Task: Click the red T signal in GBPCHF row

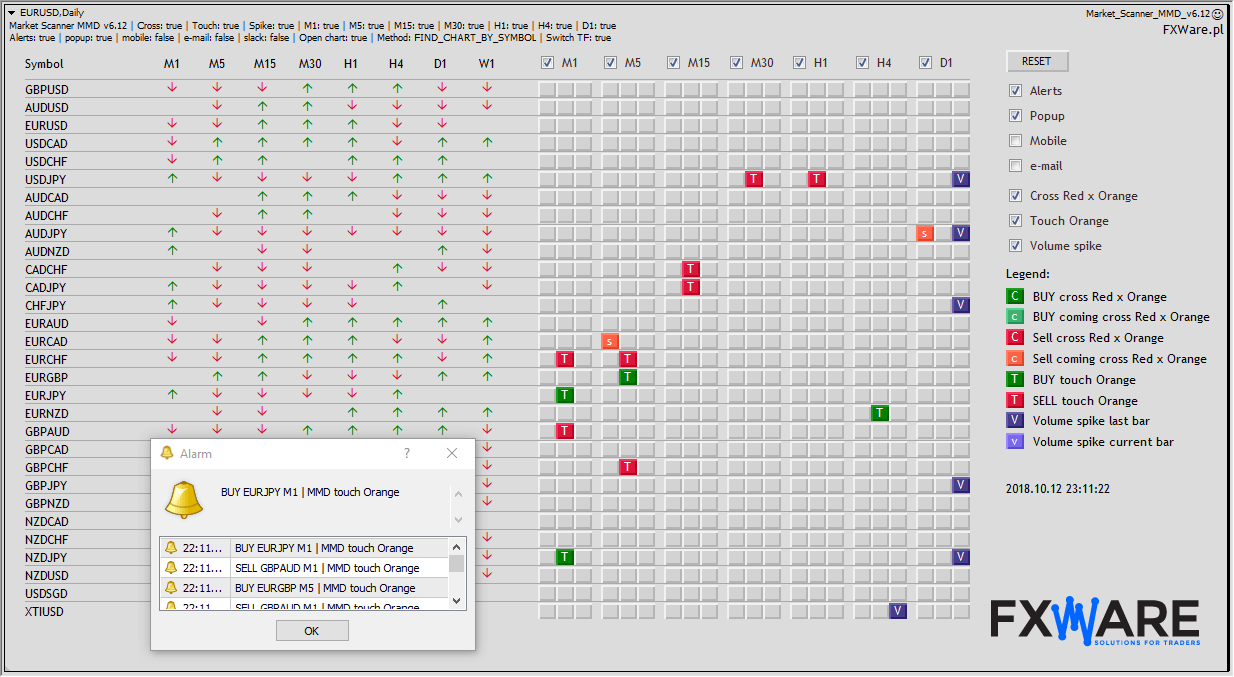Action: [x=628, y=467]
